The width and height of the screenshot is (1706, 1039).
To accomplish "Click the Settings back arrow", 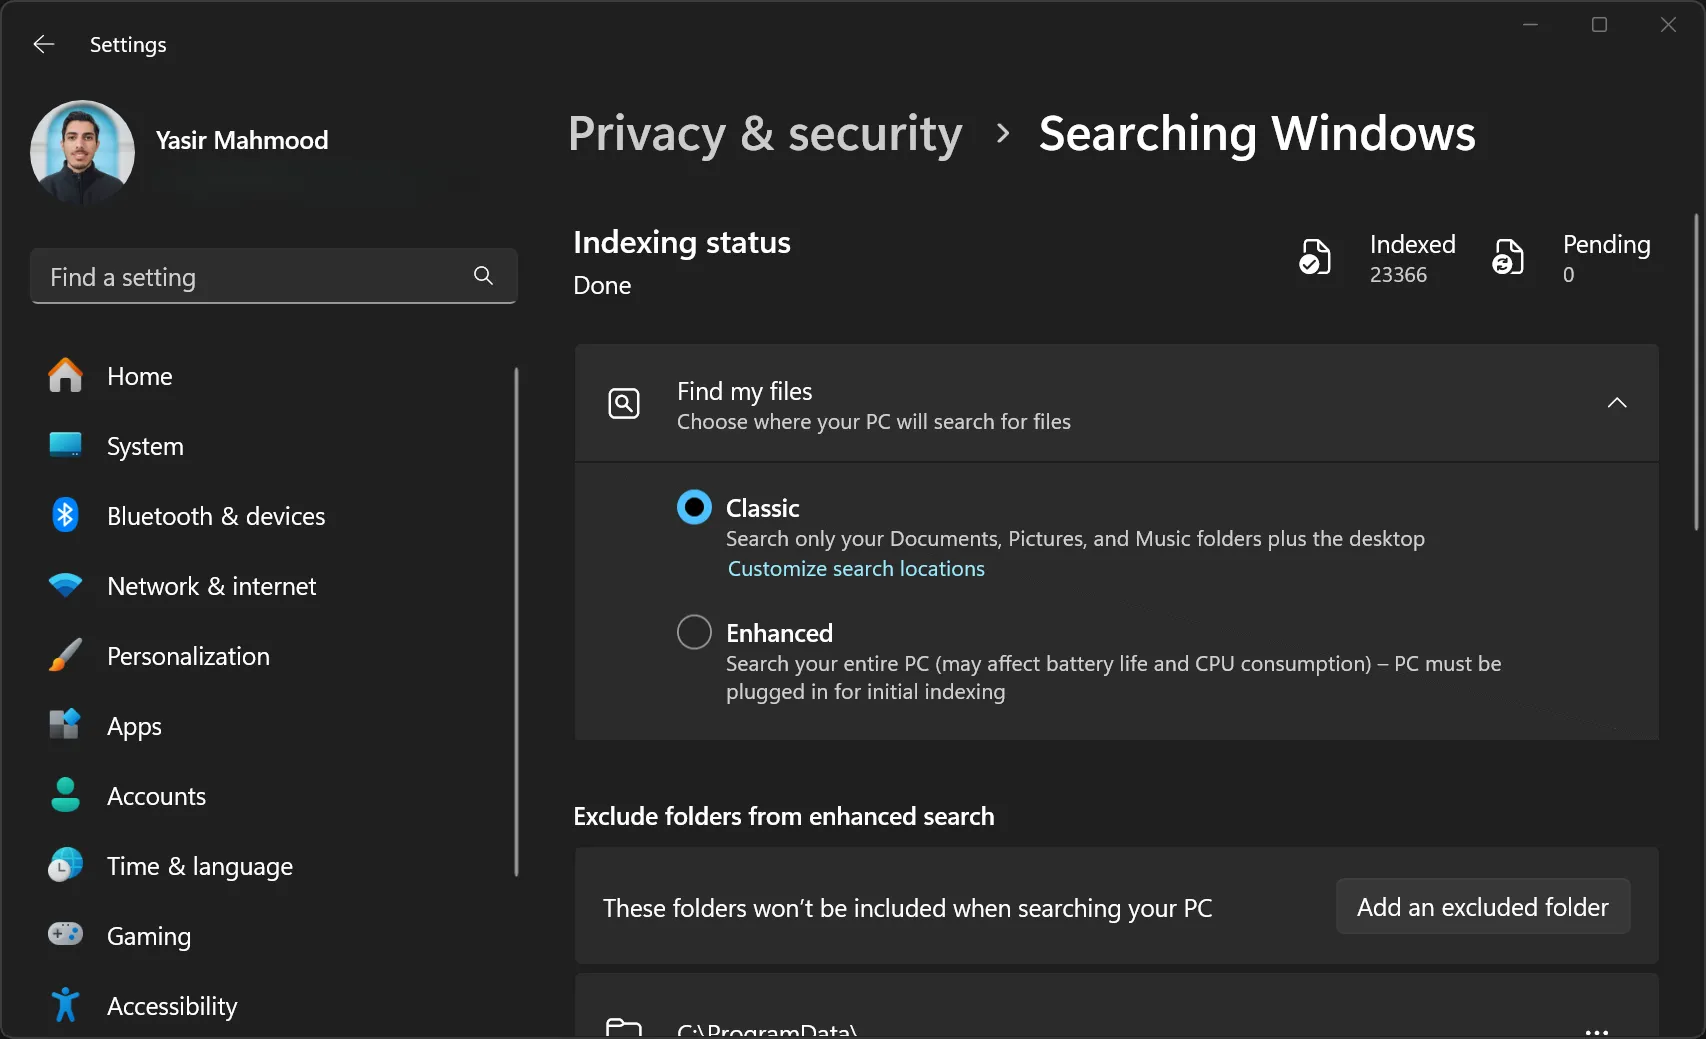I will 44,44.
